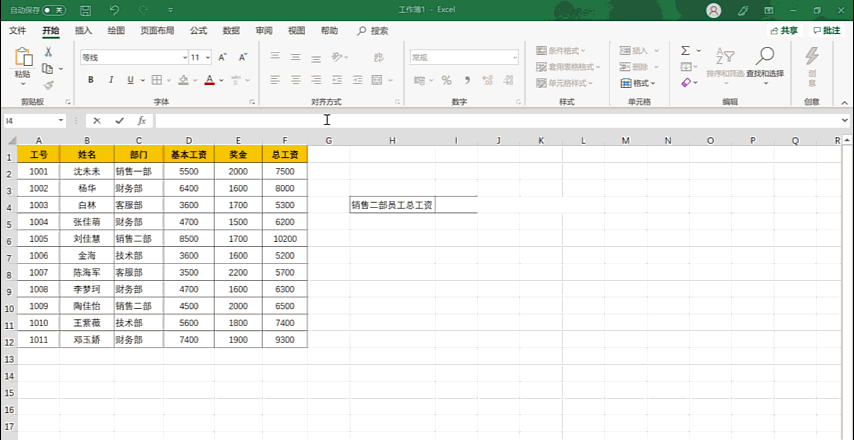Click the Undo arrow icon
Screen dimensions: 854x440
point(114,10)
